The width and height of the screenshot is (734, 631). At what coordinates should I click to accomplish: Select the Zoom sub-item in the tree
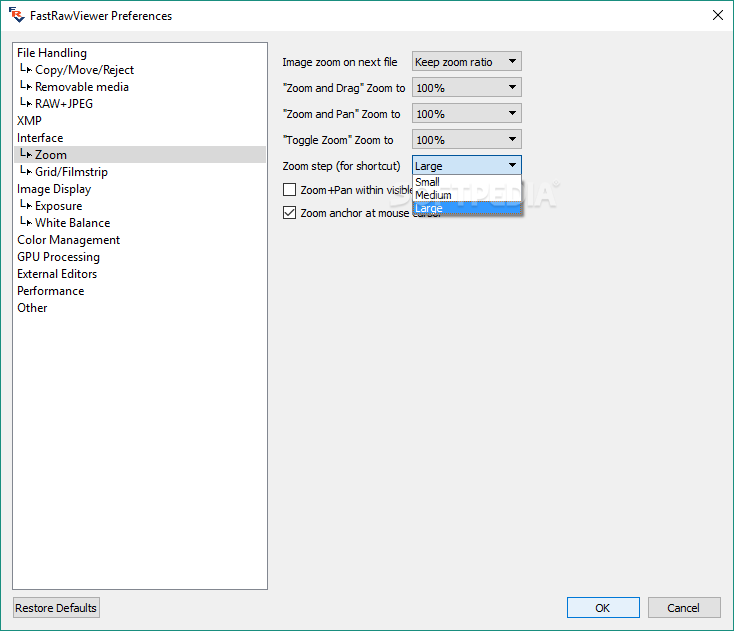[x=140, y=154]
